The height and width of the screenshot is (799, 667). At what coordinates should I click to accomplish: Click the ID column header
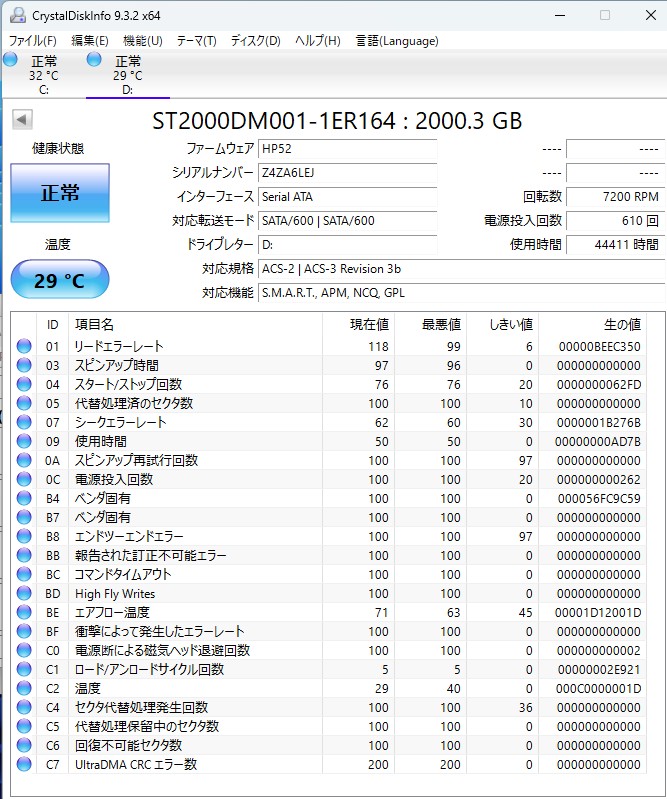click(x=52, y=324)
